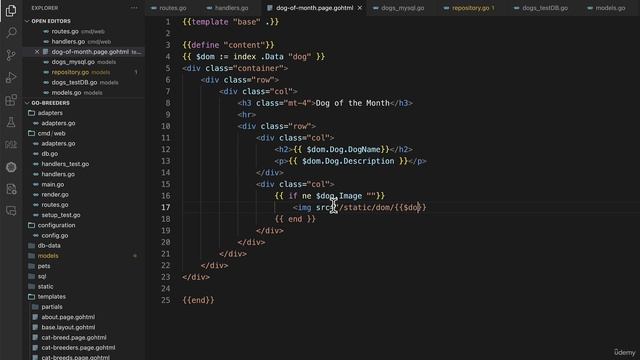
Task: Switch to the dogs_testDB.go tab
Action: pyautogui.click(x=545, y=8)
